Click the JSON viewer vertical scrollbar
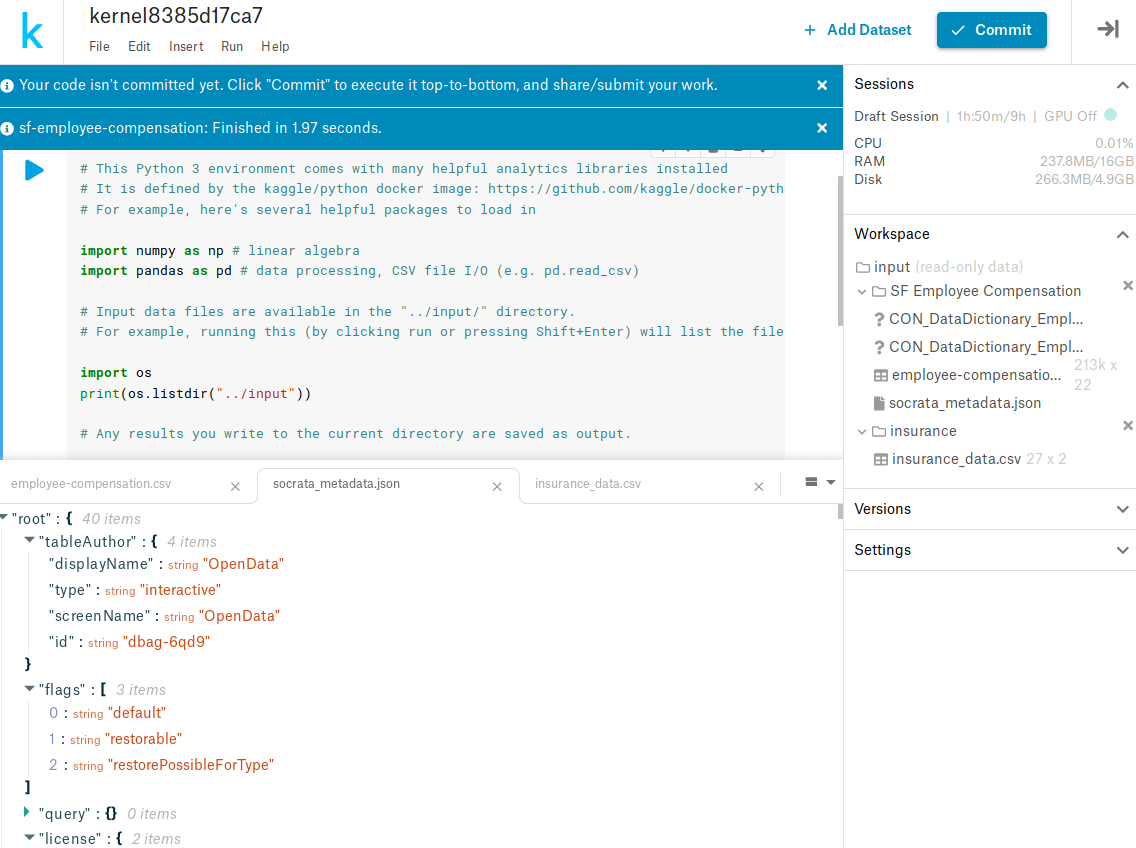Screen dimensions: 1136x848 point(840,512)
